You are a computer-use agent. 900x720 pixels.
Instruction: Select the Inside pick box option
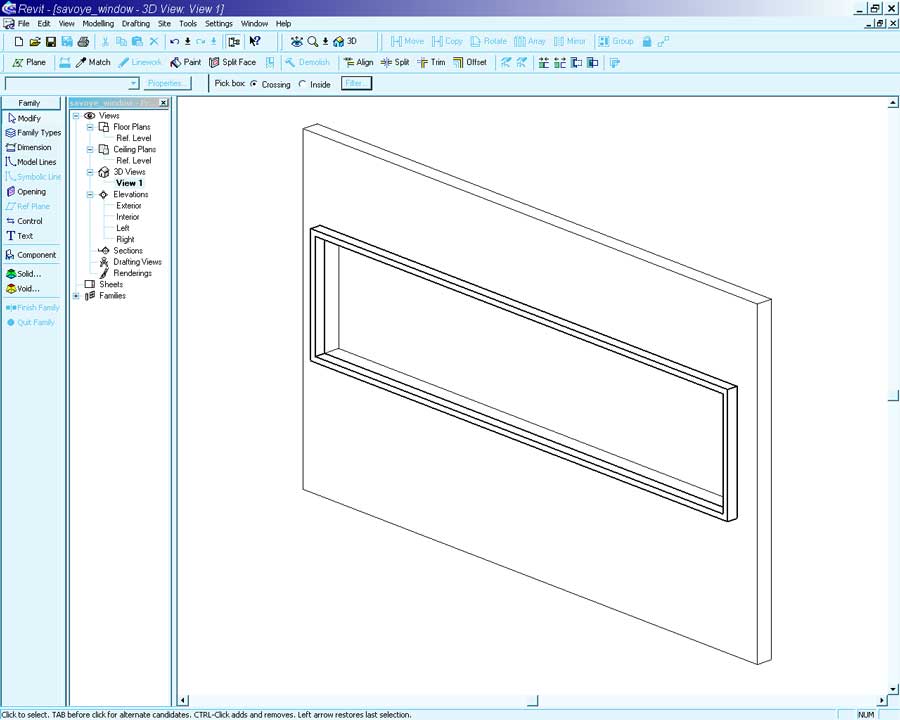coord(303,84)
